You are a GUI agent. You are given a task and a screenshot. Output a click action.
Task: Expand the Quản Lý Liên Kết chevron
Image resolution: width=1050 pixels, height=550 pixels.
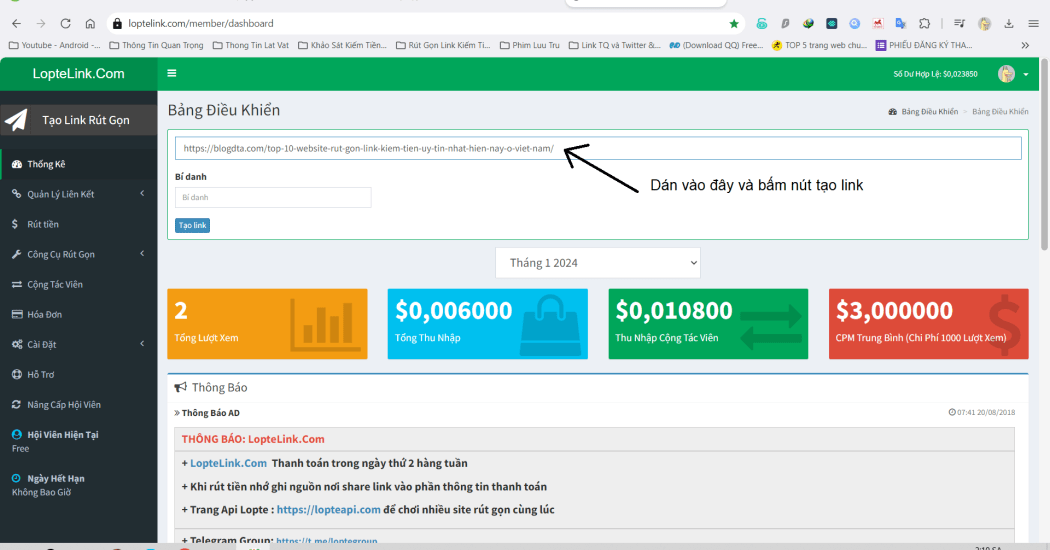pos(142,194)
